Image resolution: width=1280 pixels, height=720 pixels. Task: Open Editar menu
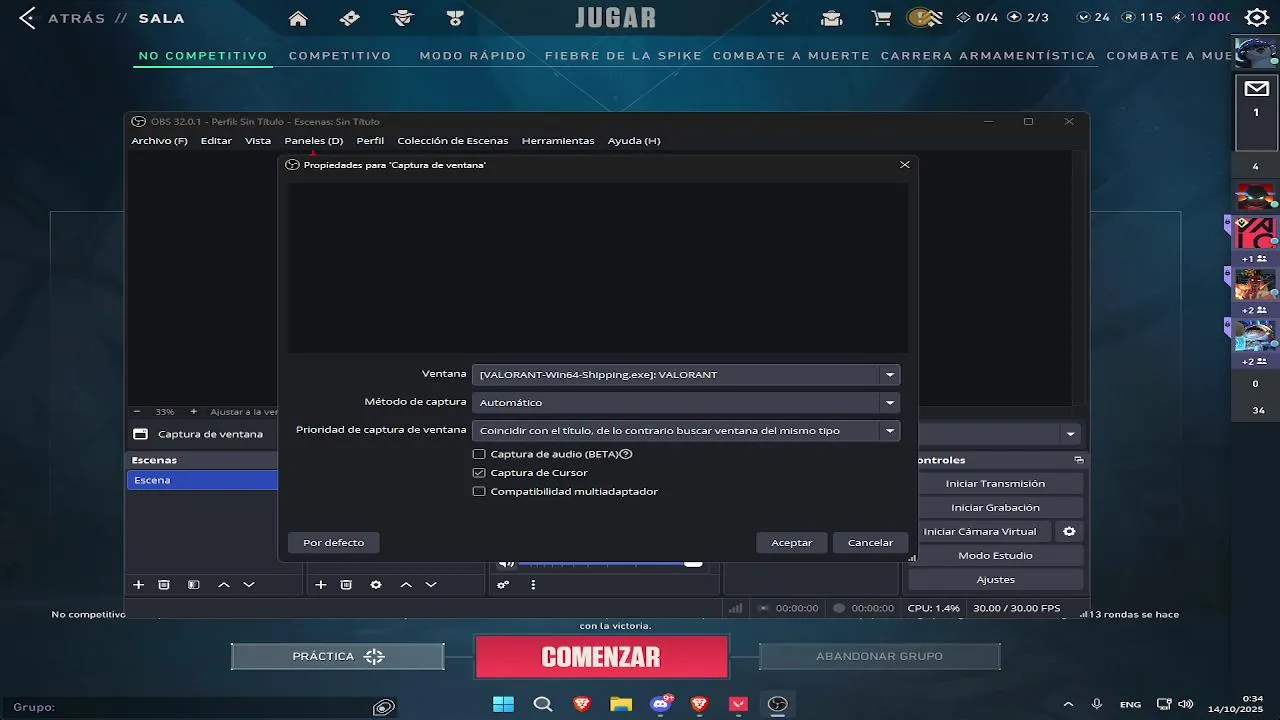coord(216,141)
